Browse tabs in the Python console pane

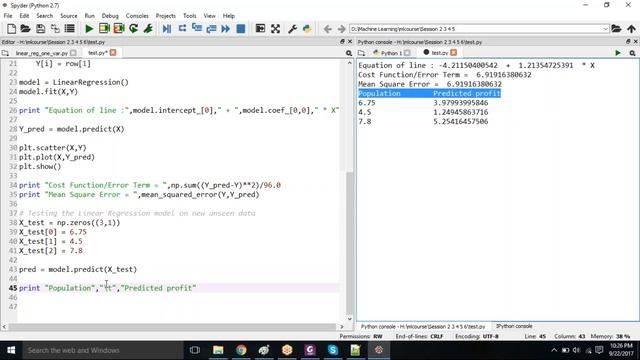pos(361,53)
